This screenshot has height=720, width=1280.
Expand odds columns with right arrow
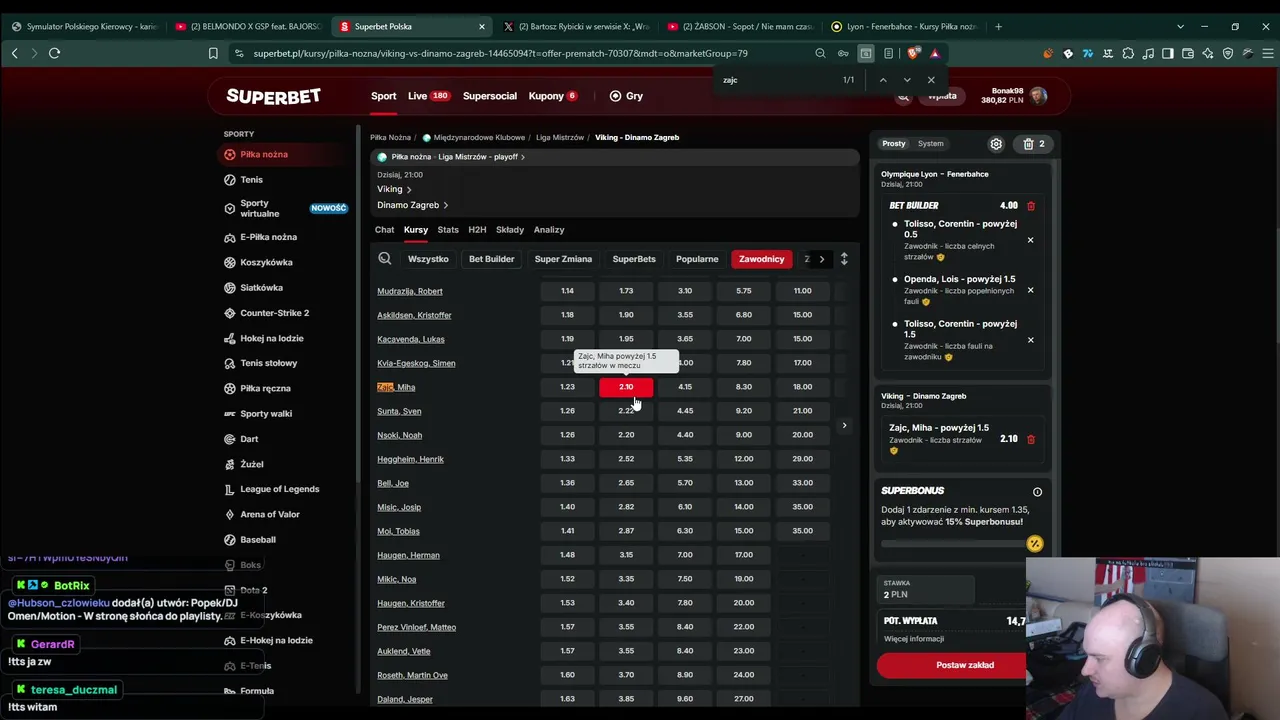[844, 426]
